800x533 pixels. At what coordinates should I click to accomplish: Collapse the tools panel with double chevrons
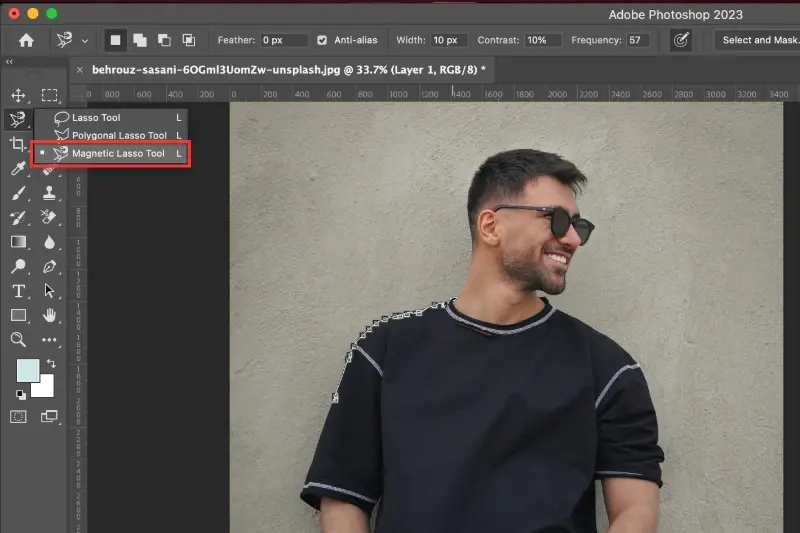coord(9,62)
